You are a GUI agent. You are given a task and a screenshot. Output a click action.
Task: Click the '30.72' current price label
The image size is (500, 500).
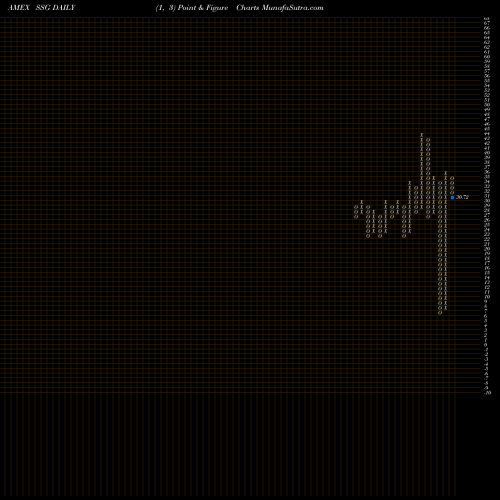[462, 197]
